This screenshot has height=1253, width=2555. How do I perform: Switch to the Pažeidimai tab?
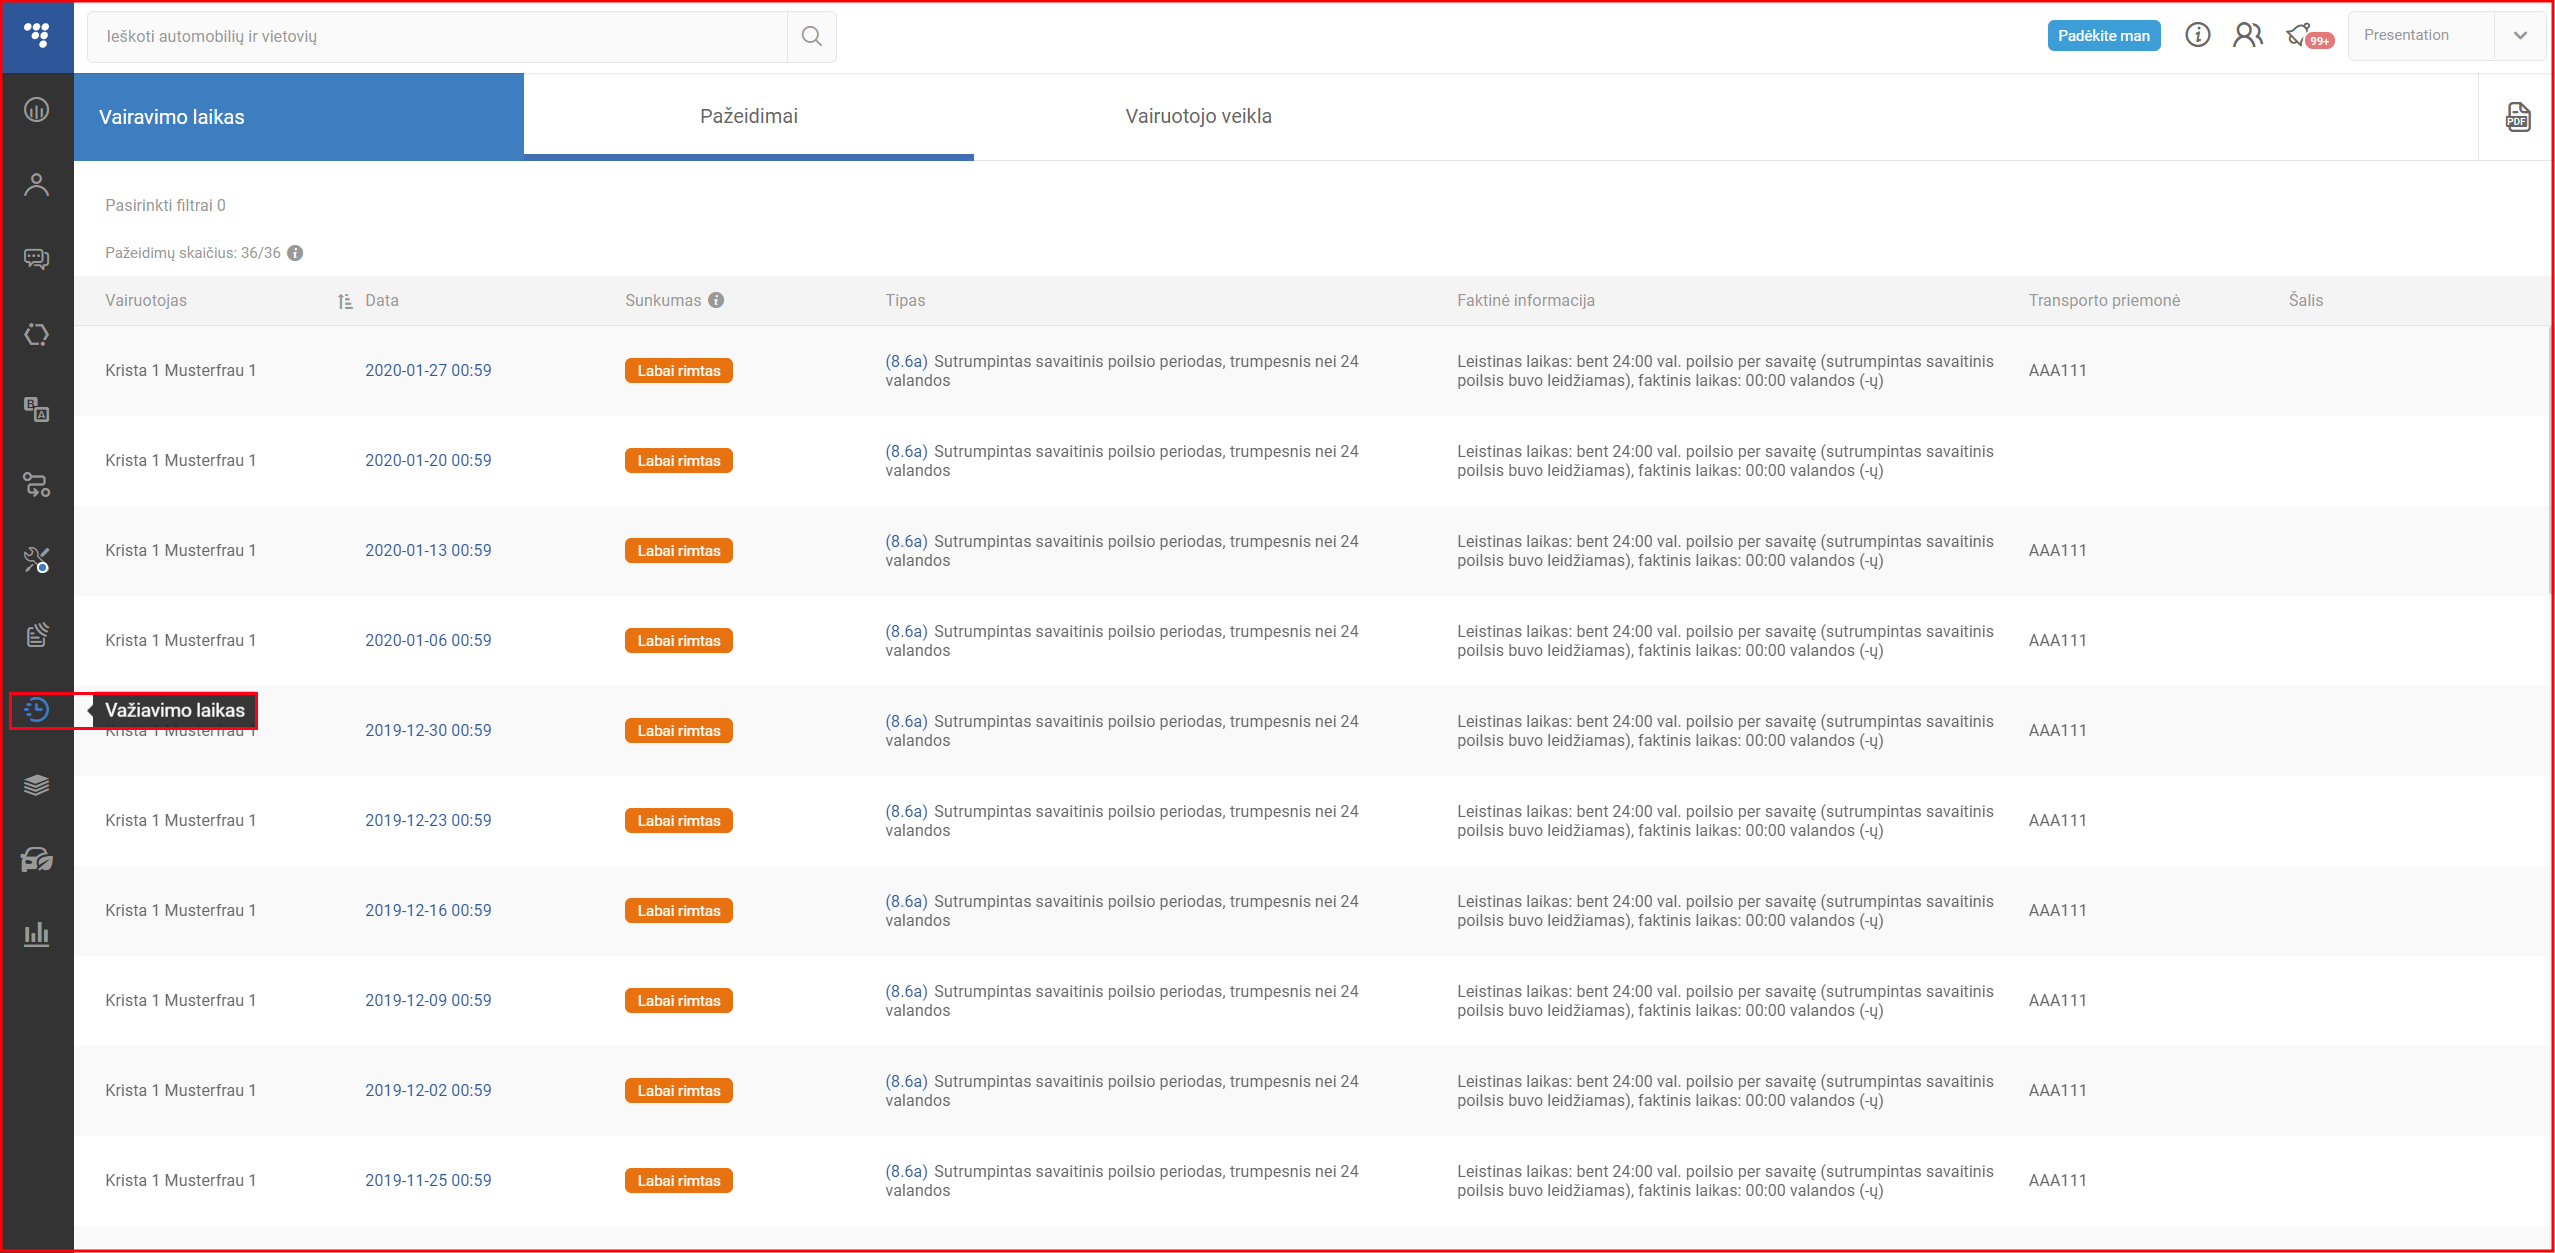pyautogui.click(x=748, y=117)
